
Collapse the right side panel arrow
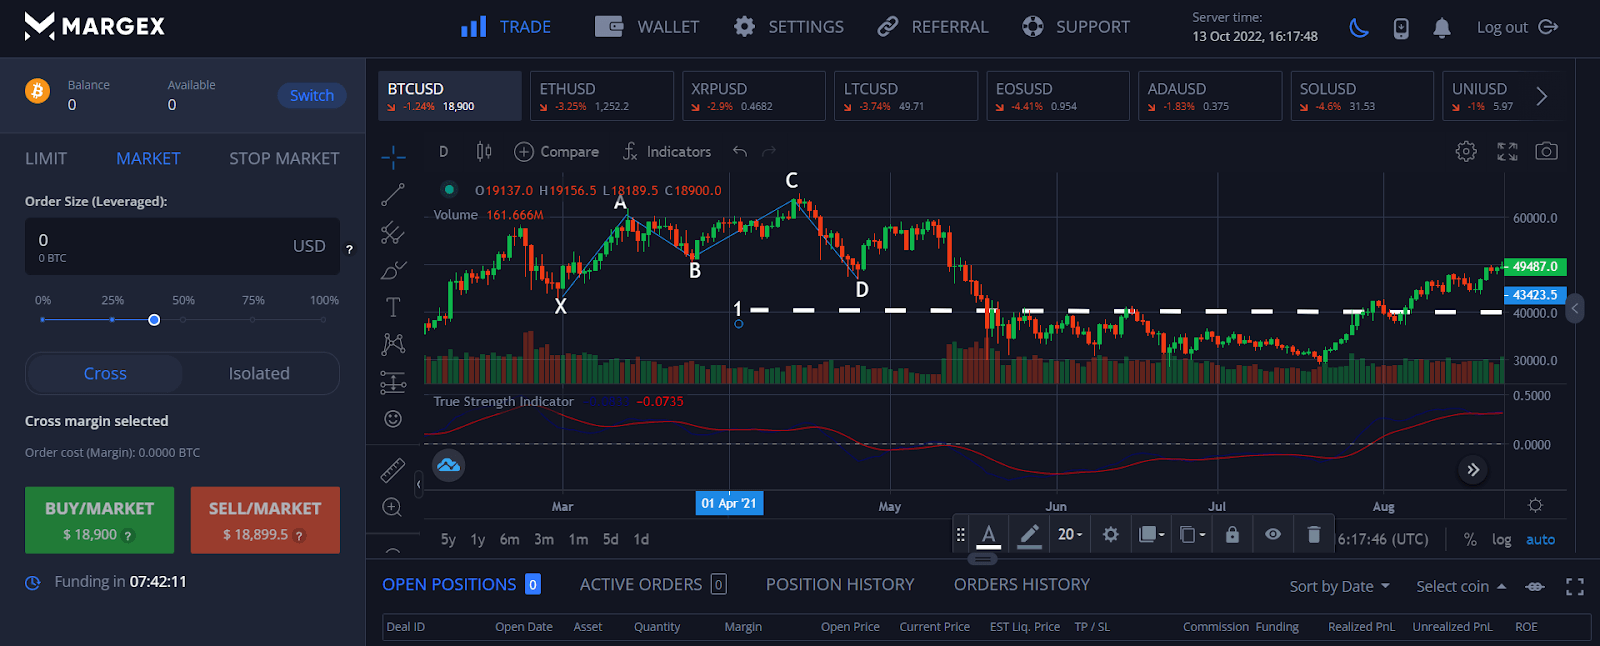coord(1575,308)
